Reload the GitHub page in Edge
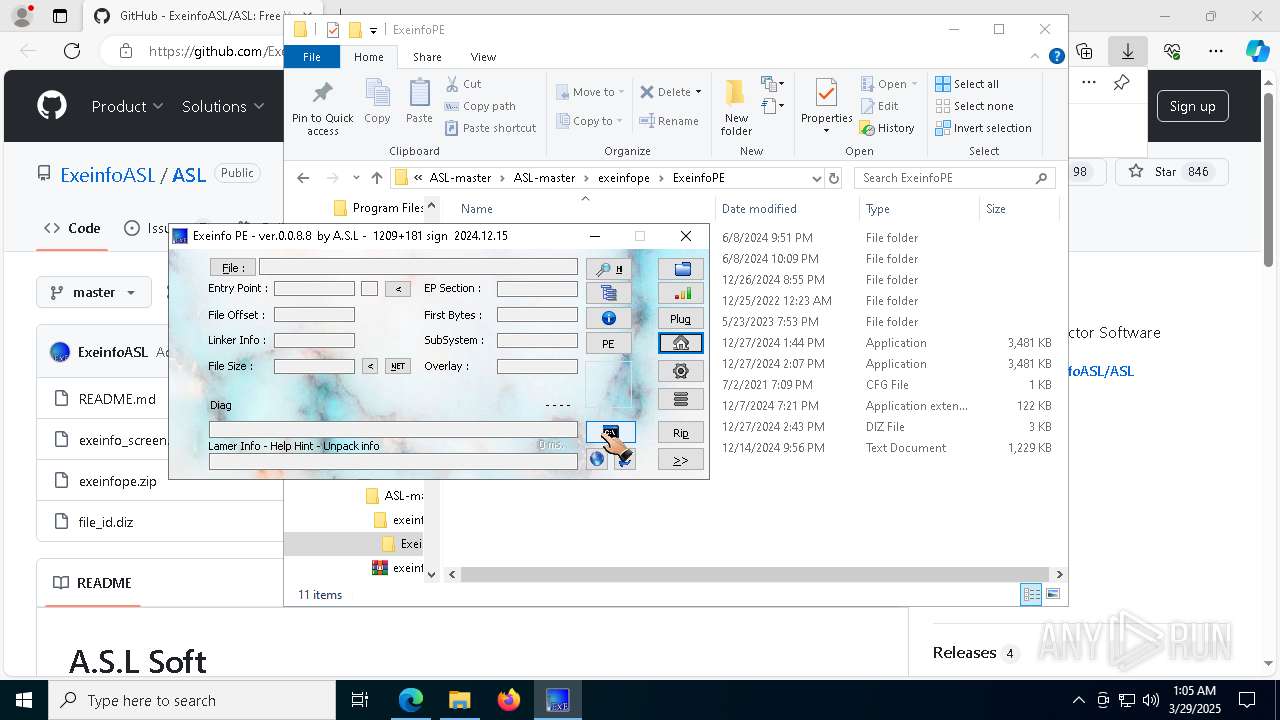This screenshot has height=720, width=1280. pos(72,51)
